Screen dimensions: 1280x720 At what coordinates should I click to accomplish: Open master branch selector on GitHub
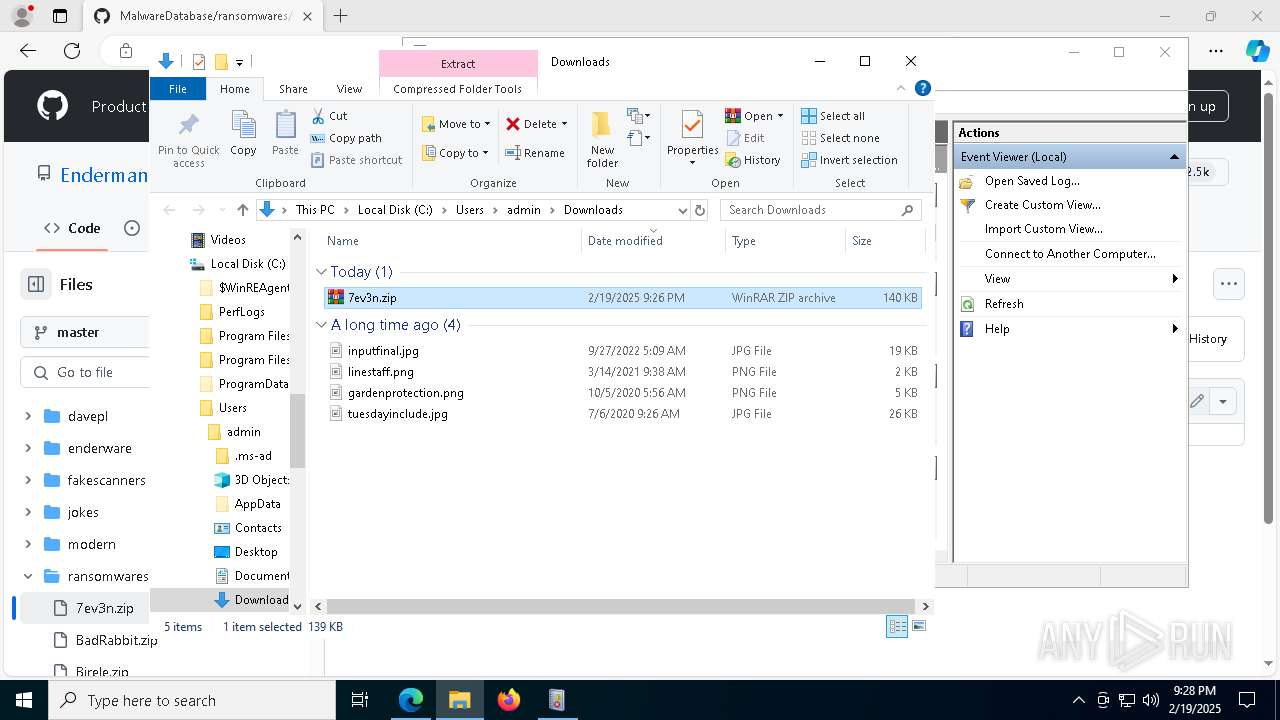[x=84, y=332]
